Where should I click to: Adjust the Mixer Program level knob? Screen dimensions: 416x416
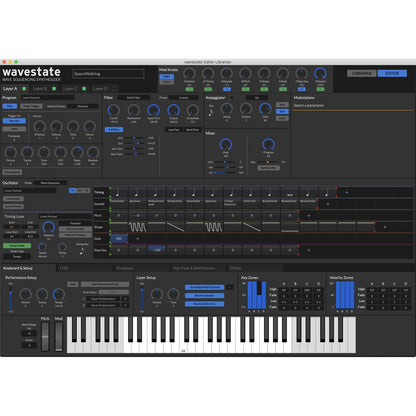268,144
